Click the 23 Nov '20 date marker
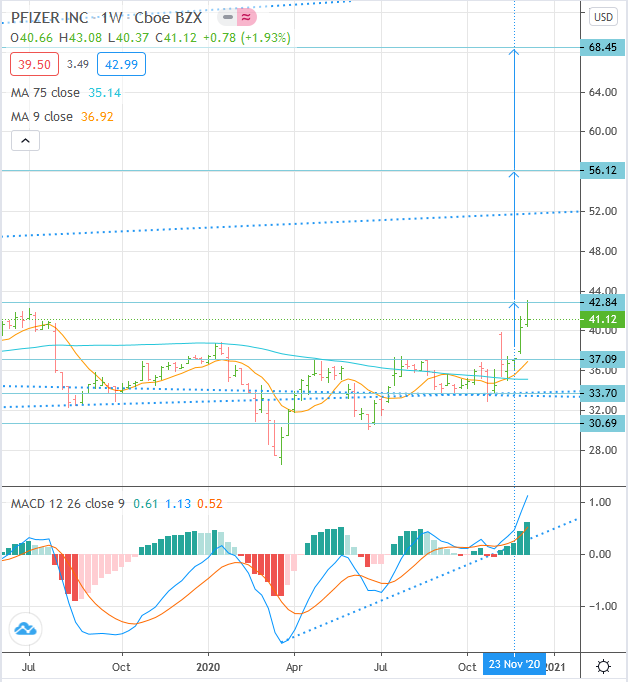The height and width of the screenshot is (682, 628). [x=514, y=664]
